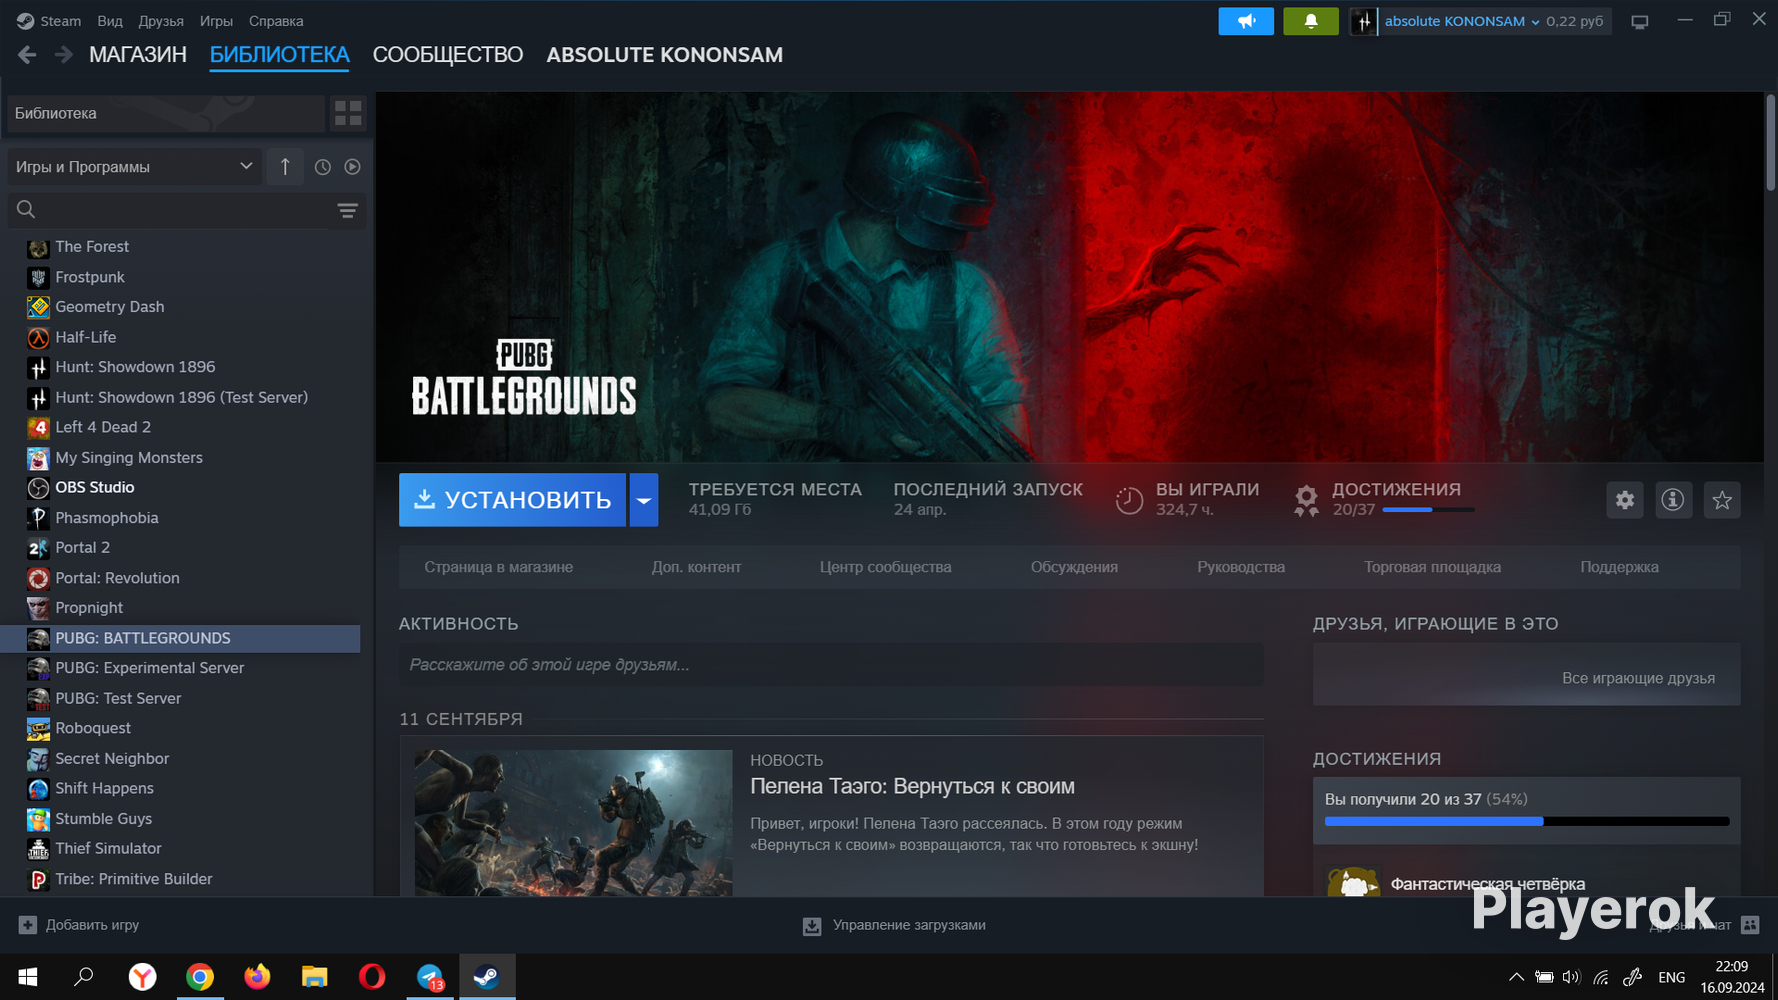1778x1000 pixels.
Task: Open Страница в магазине link
Action: 499,567
